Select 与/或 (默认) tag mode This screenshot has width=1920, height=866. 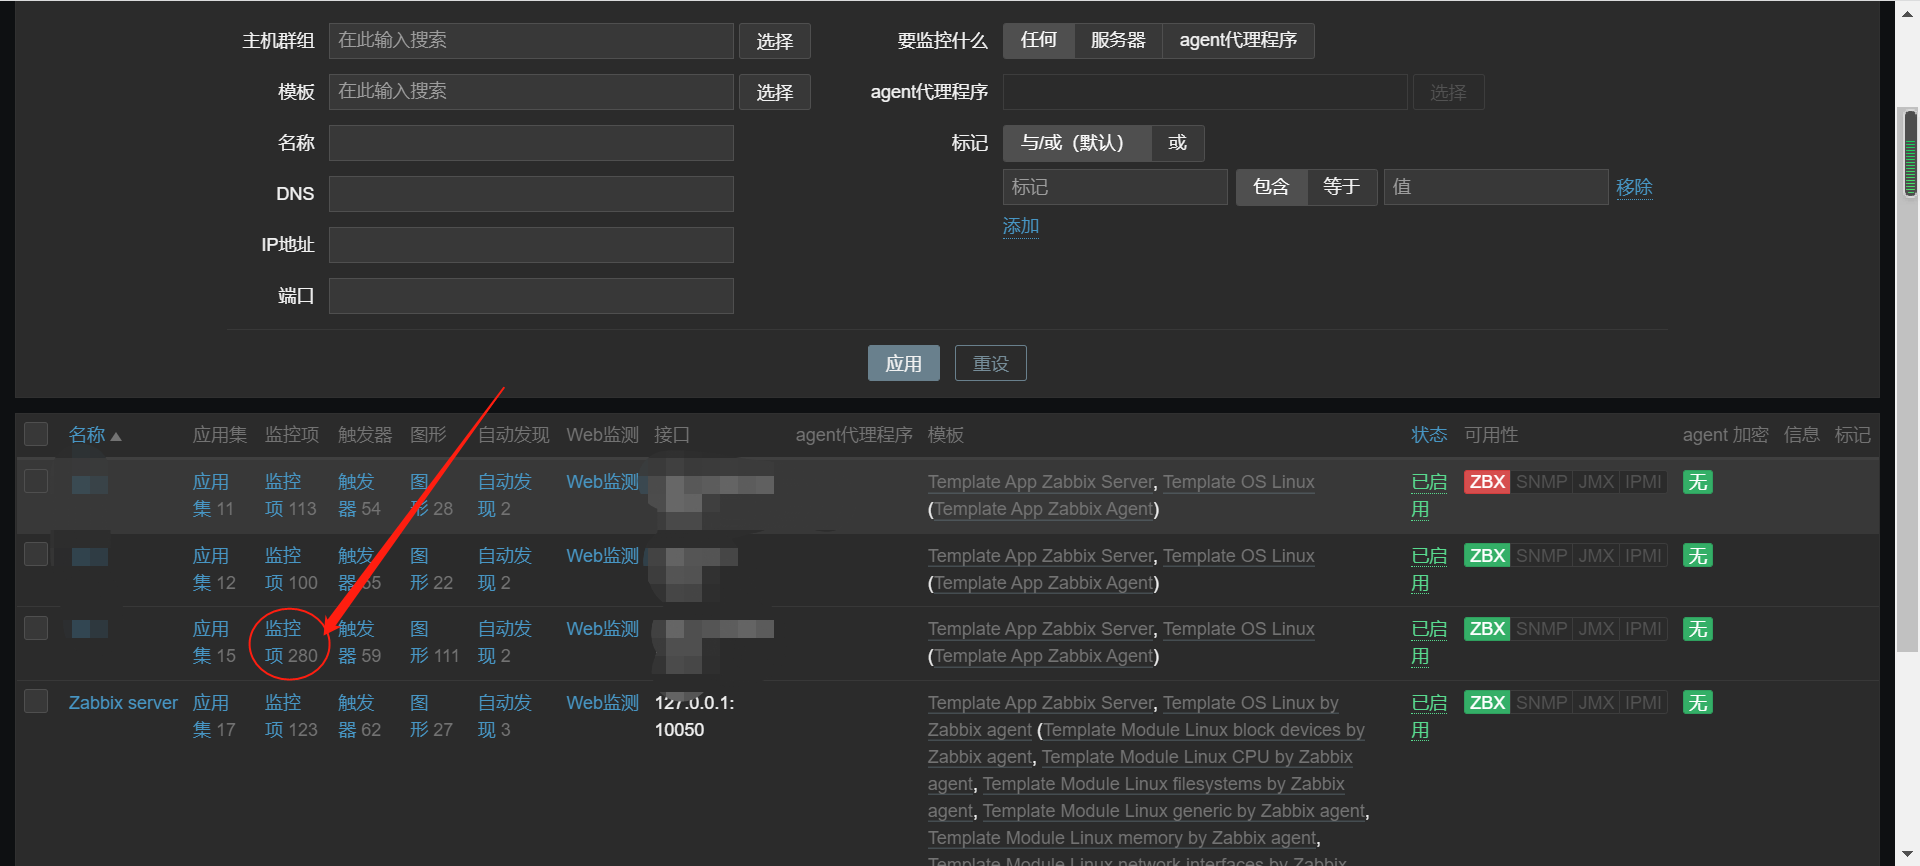tap(1077, 143)
